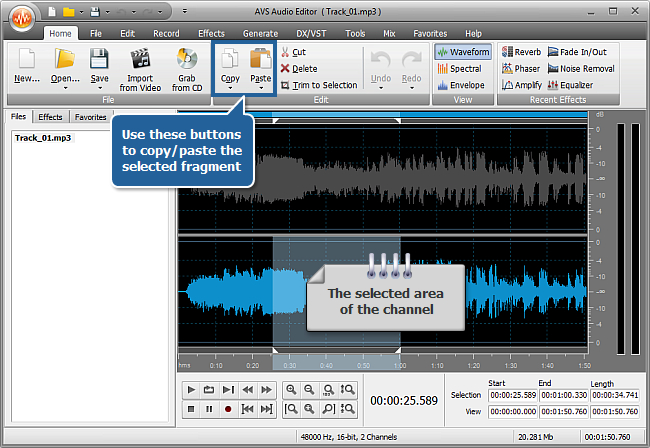Open the Equalizer effect

570,85
